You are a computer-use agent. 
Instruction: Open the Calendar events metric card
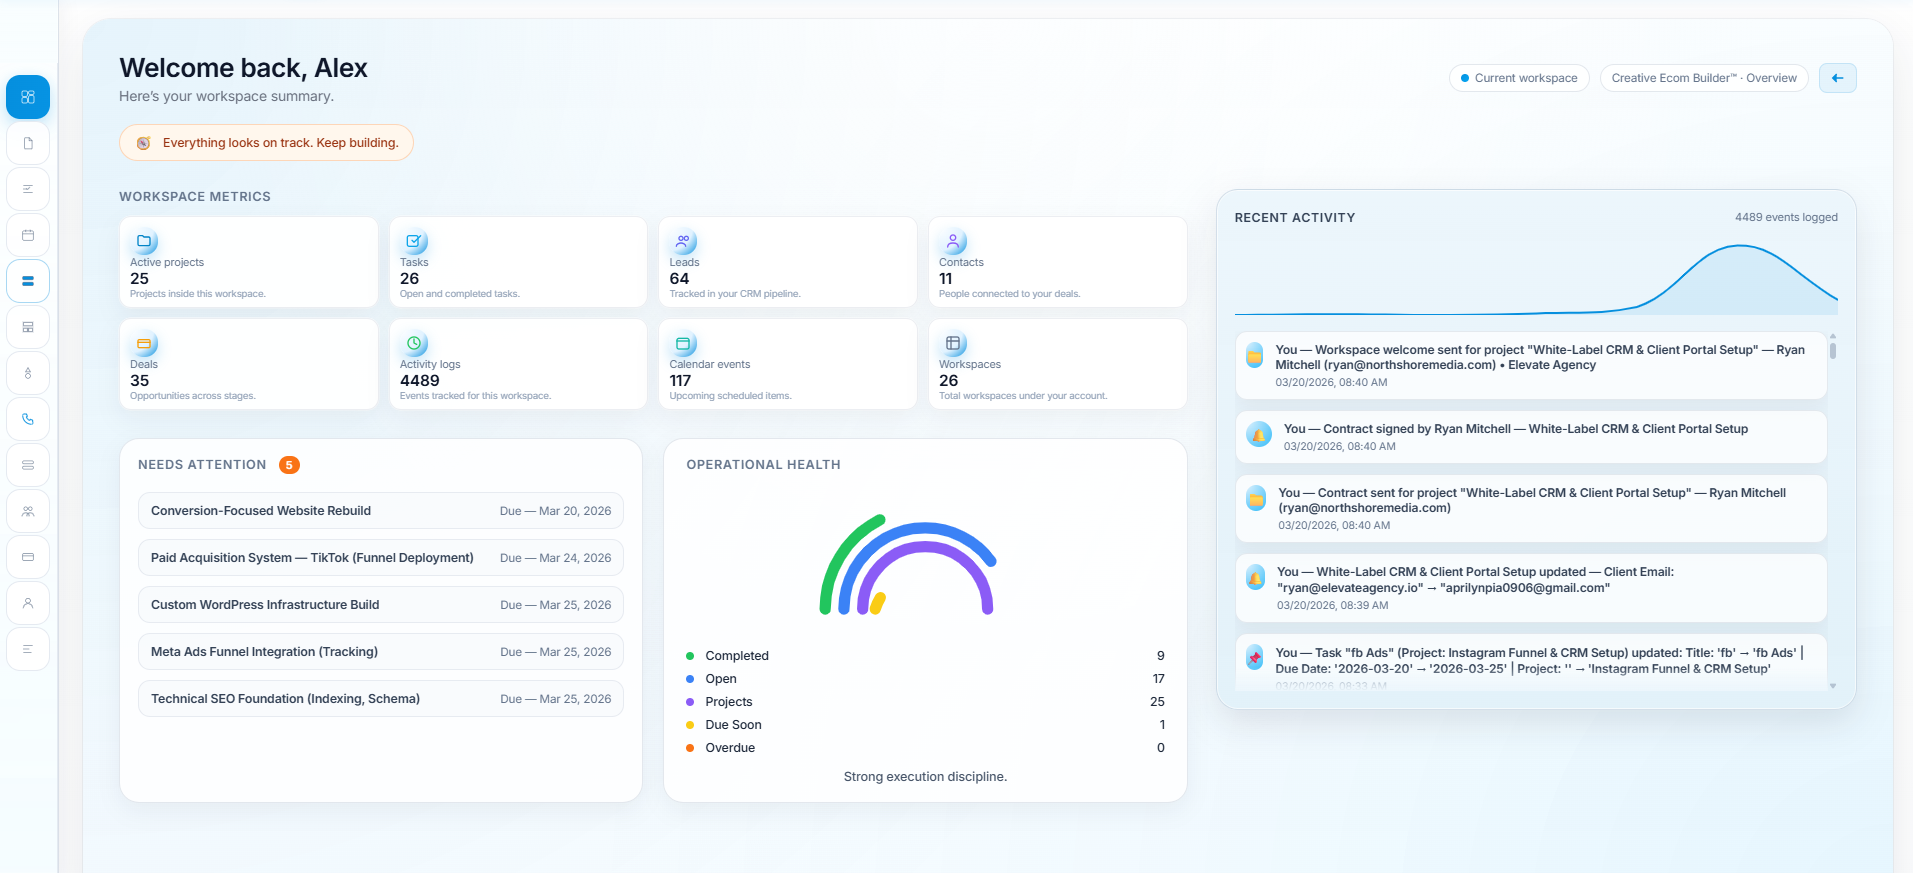pos(787,364)
